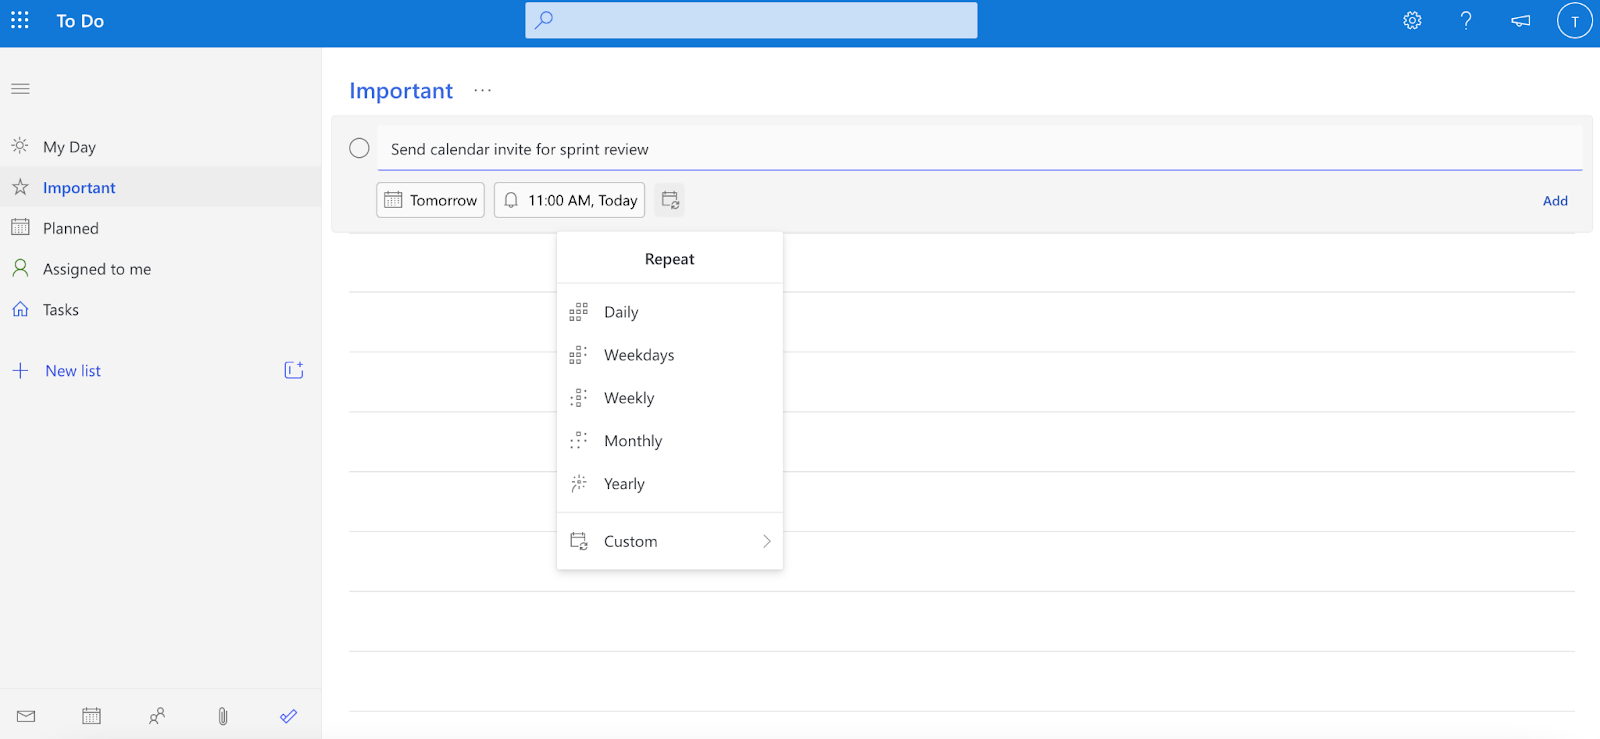
Task: Click the search magnifier icon
Action: click(544, 20)
